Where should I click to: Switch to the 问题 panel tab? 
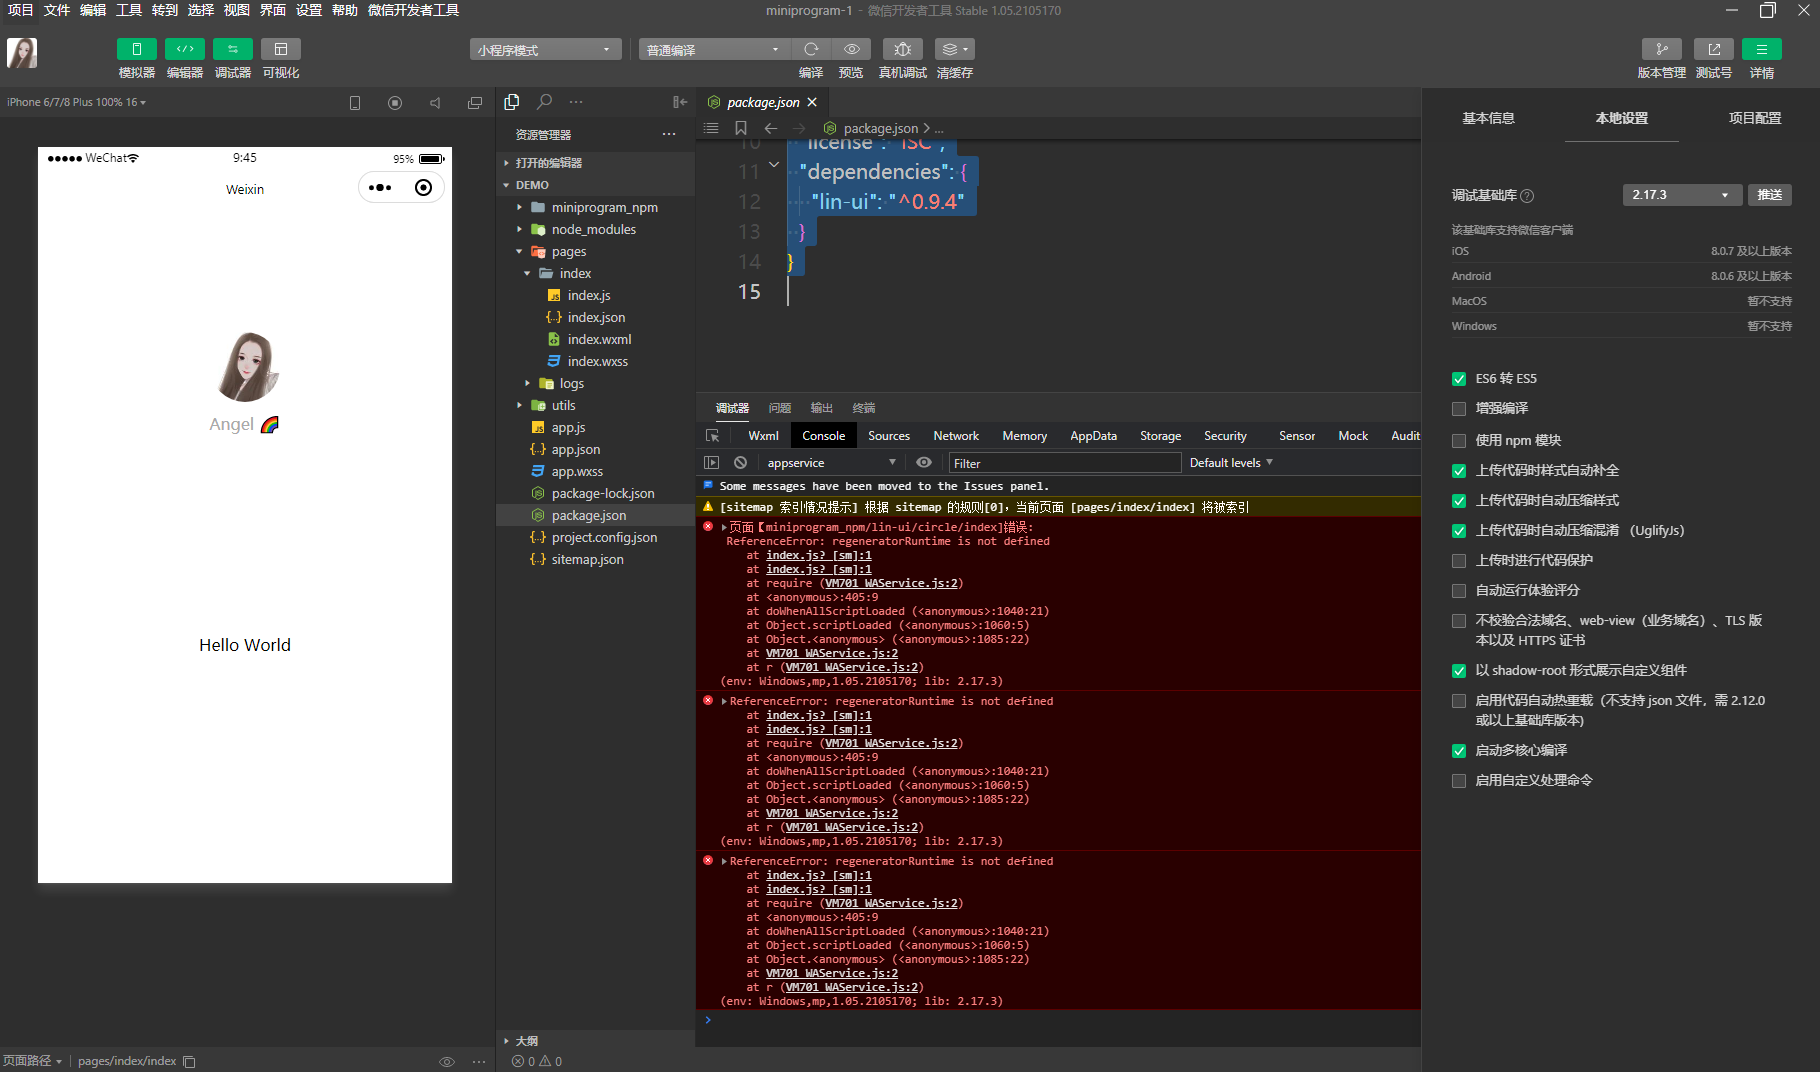pyautogui.click(x=780, y=408)
